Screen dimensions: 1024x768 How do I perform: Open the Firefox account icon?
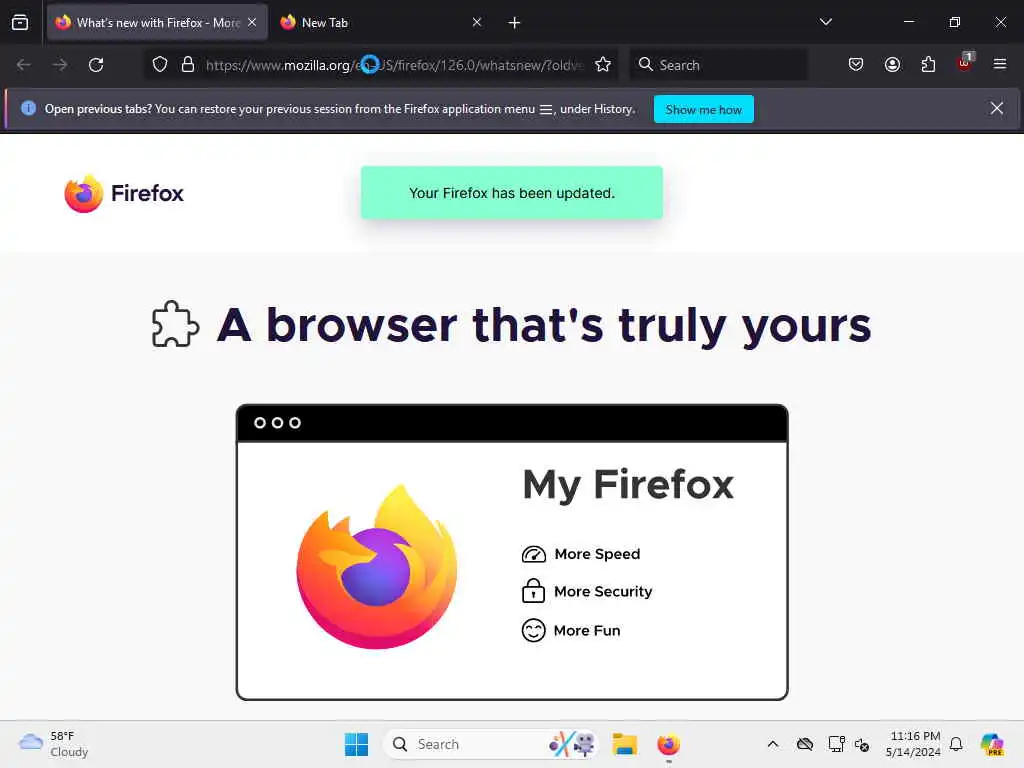click(892, 65)
